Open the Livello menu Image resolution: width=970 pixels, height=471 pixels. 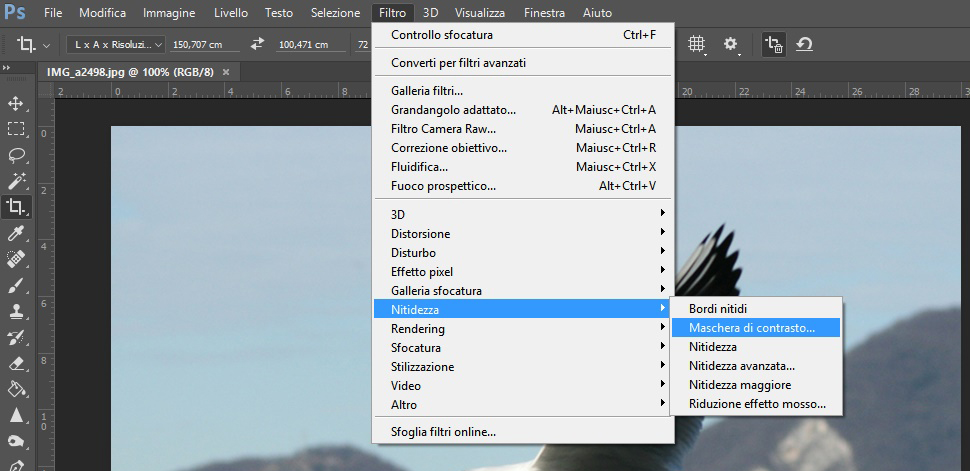pyautogui.click(x=231, y=12)
